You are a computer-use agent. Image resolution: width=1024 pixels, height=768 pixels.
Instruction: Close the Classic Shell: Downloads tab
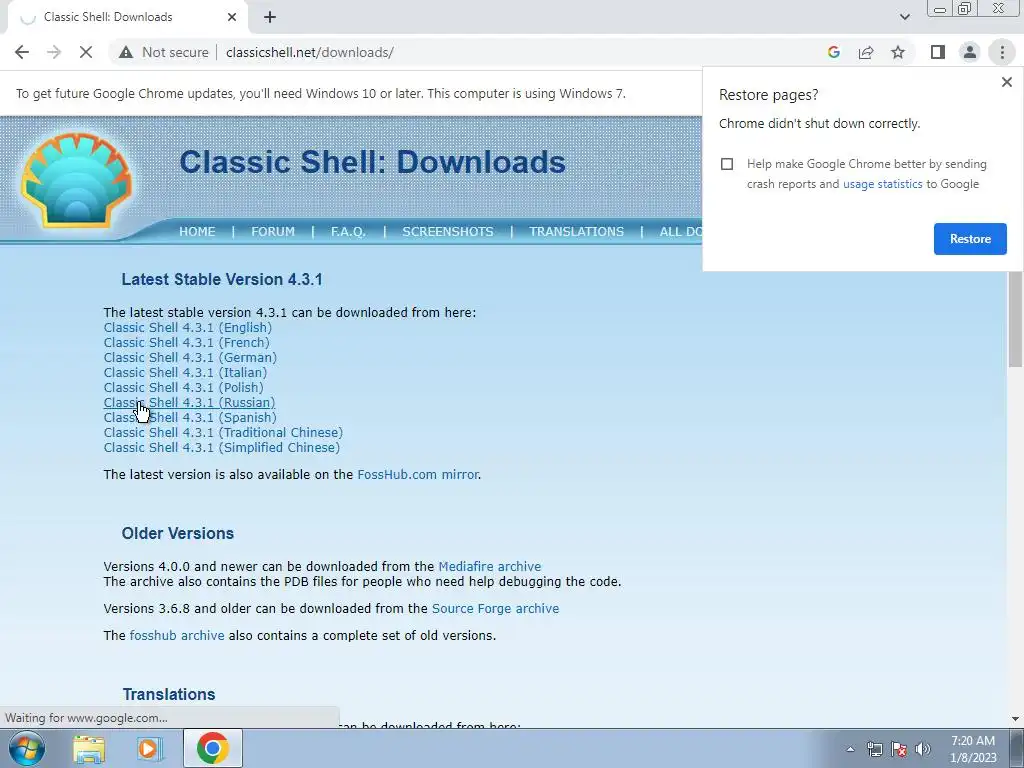(x=232, y=17)
